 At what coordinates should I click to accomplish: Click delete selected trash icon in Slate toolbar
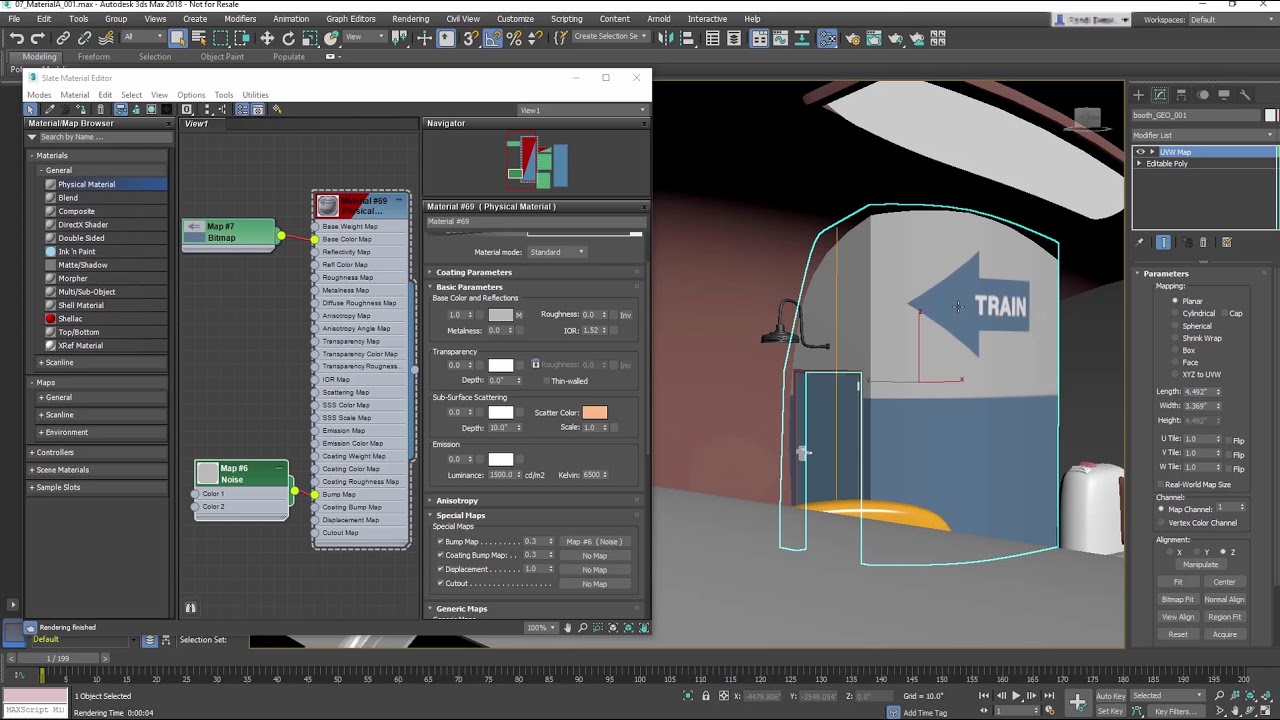tap(98, 109)
